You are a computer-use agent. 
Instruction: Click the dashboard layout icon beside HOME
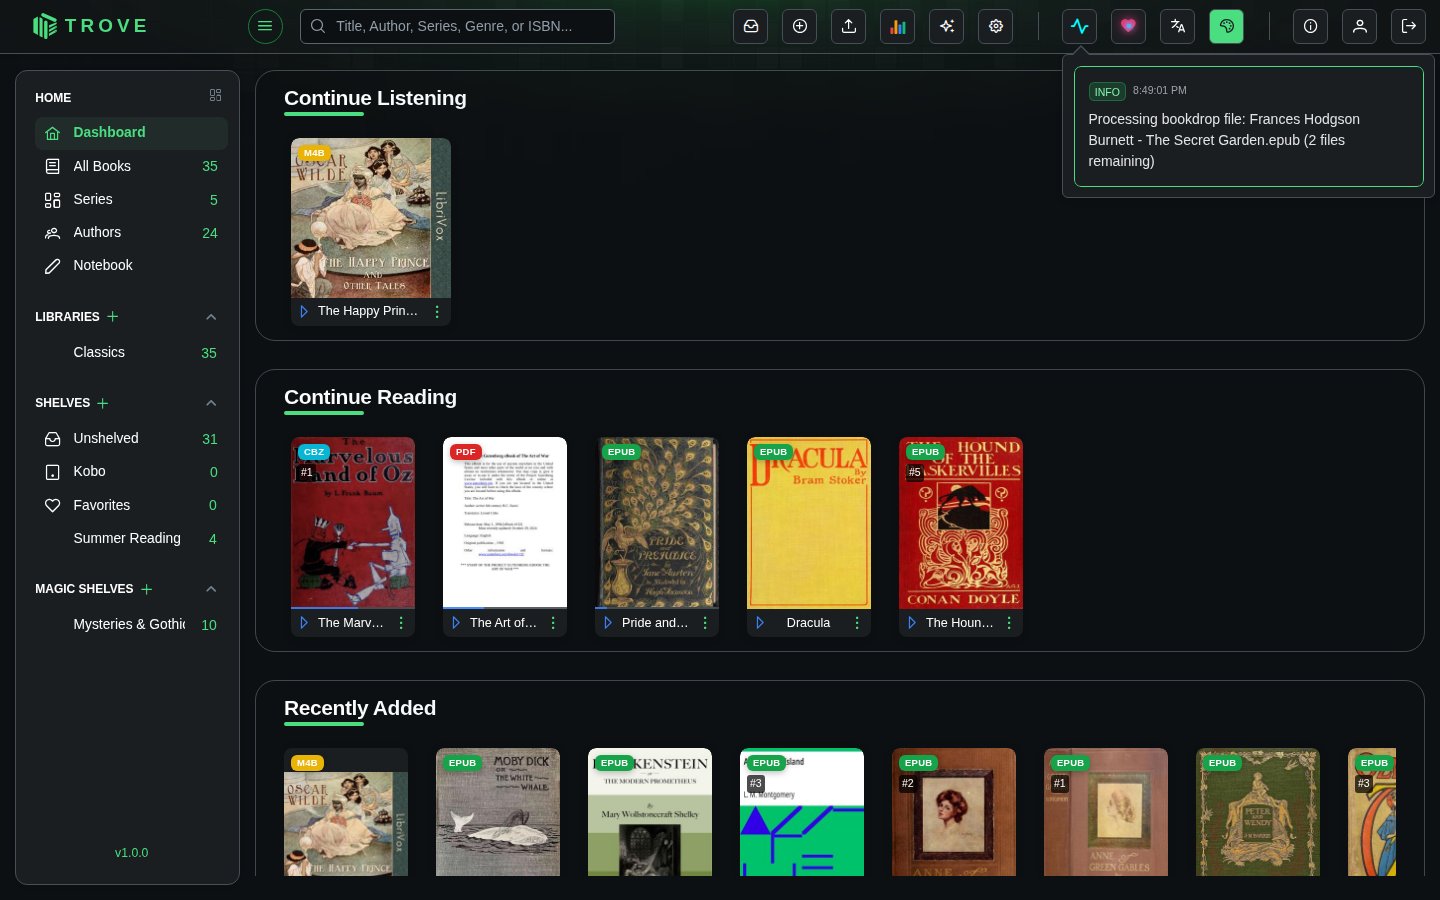click(x=215, y=95)
